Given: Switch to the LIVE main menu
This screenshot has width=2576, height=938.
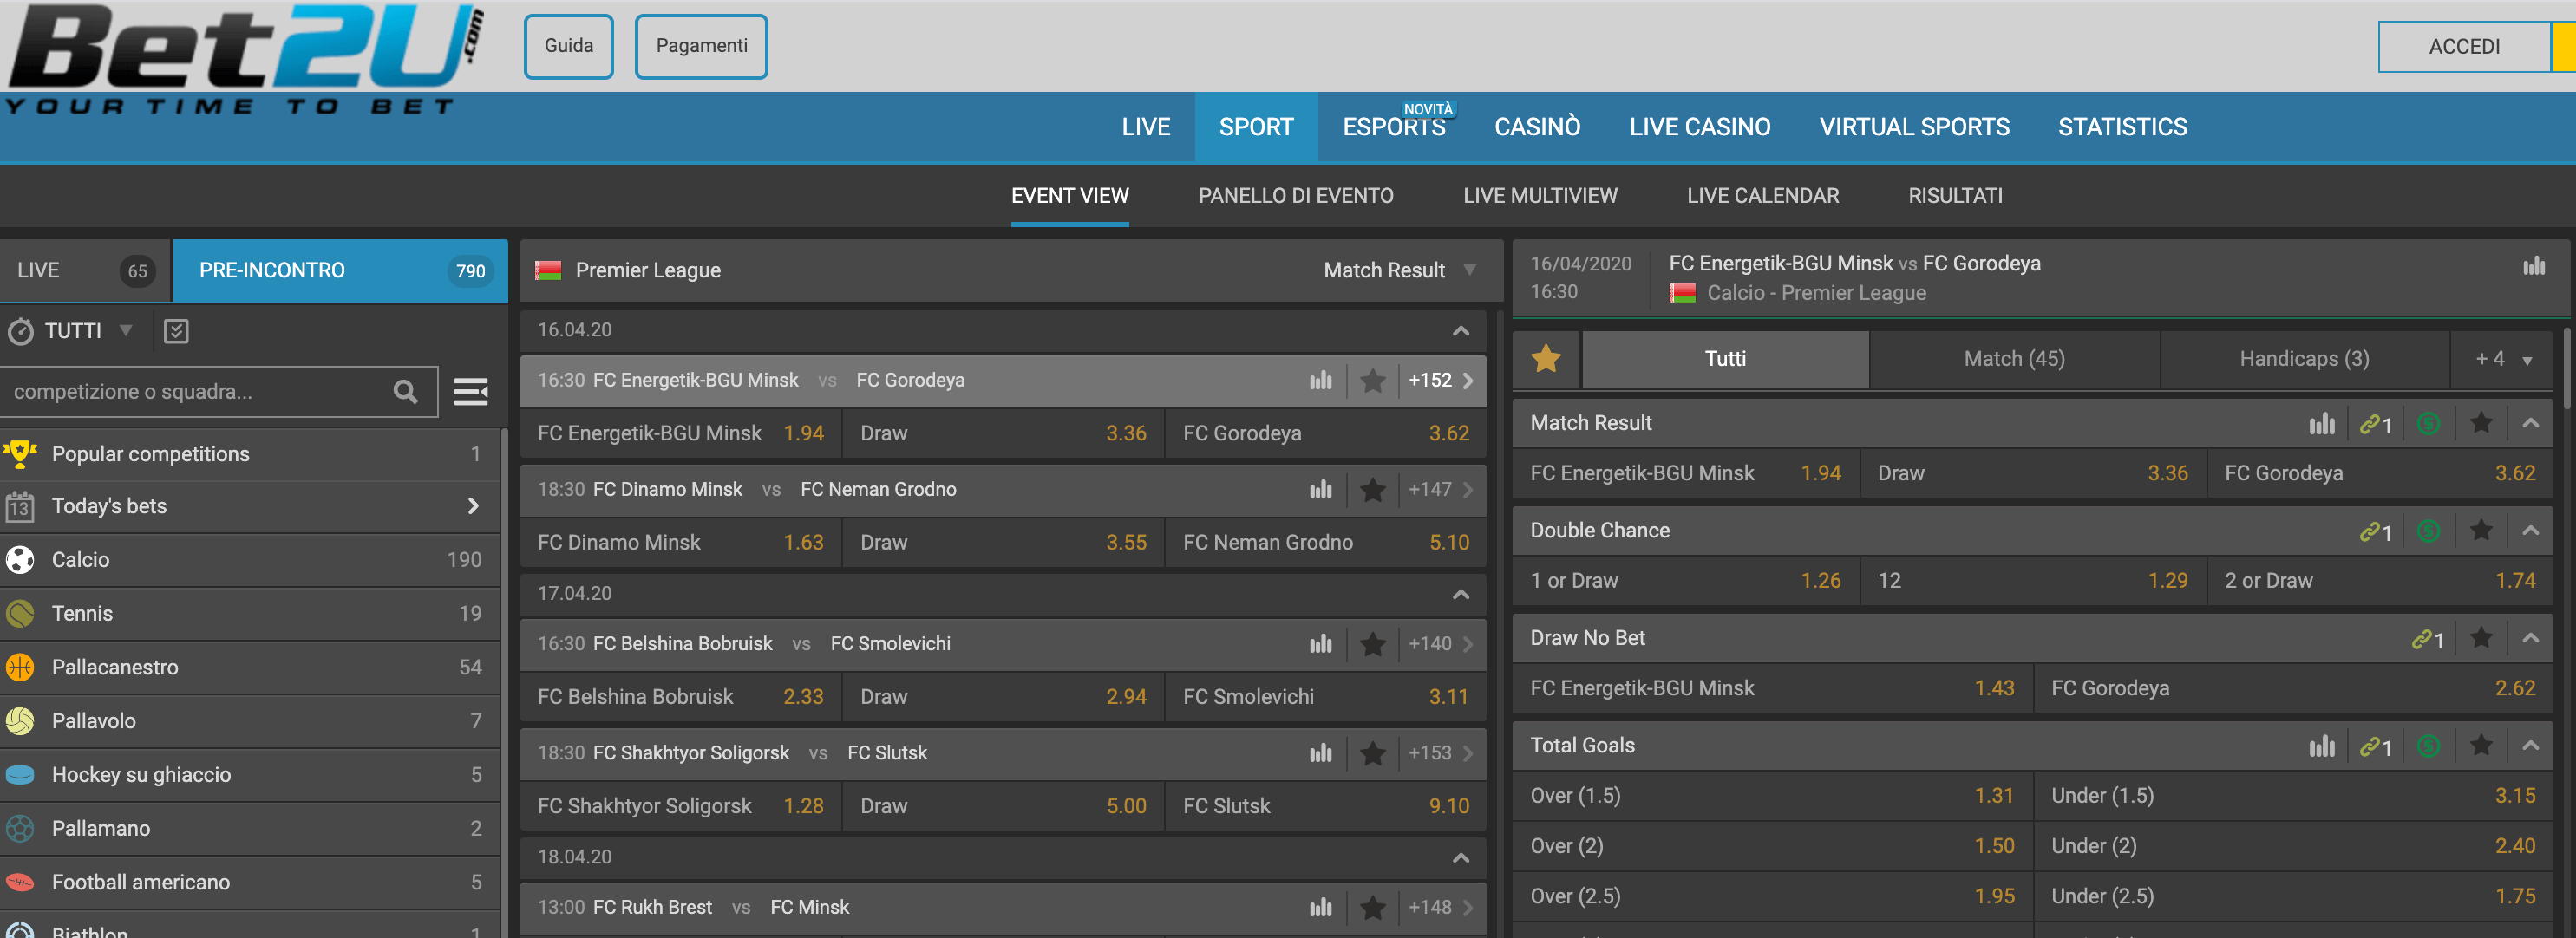Looking at the screenshot, I should click(x=1145, y=127).
